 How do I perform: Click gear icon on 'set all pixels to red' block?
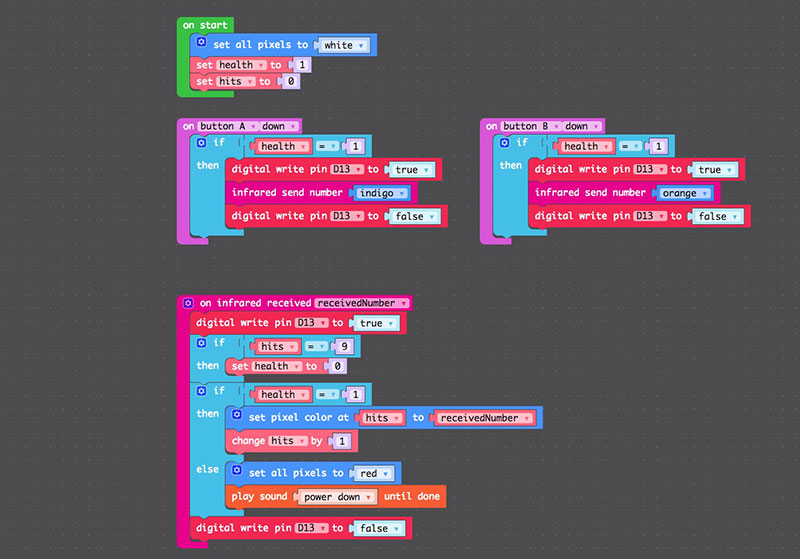coord(237,472)
